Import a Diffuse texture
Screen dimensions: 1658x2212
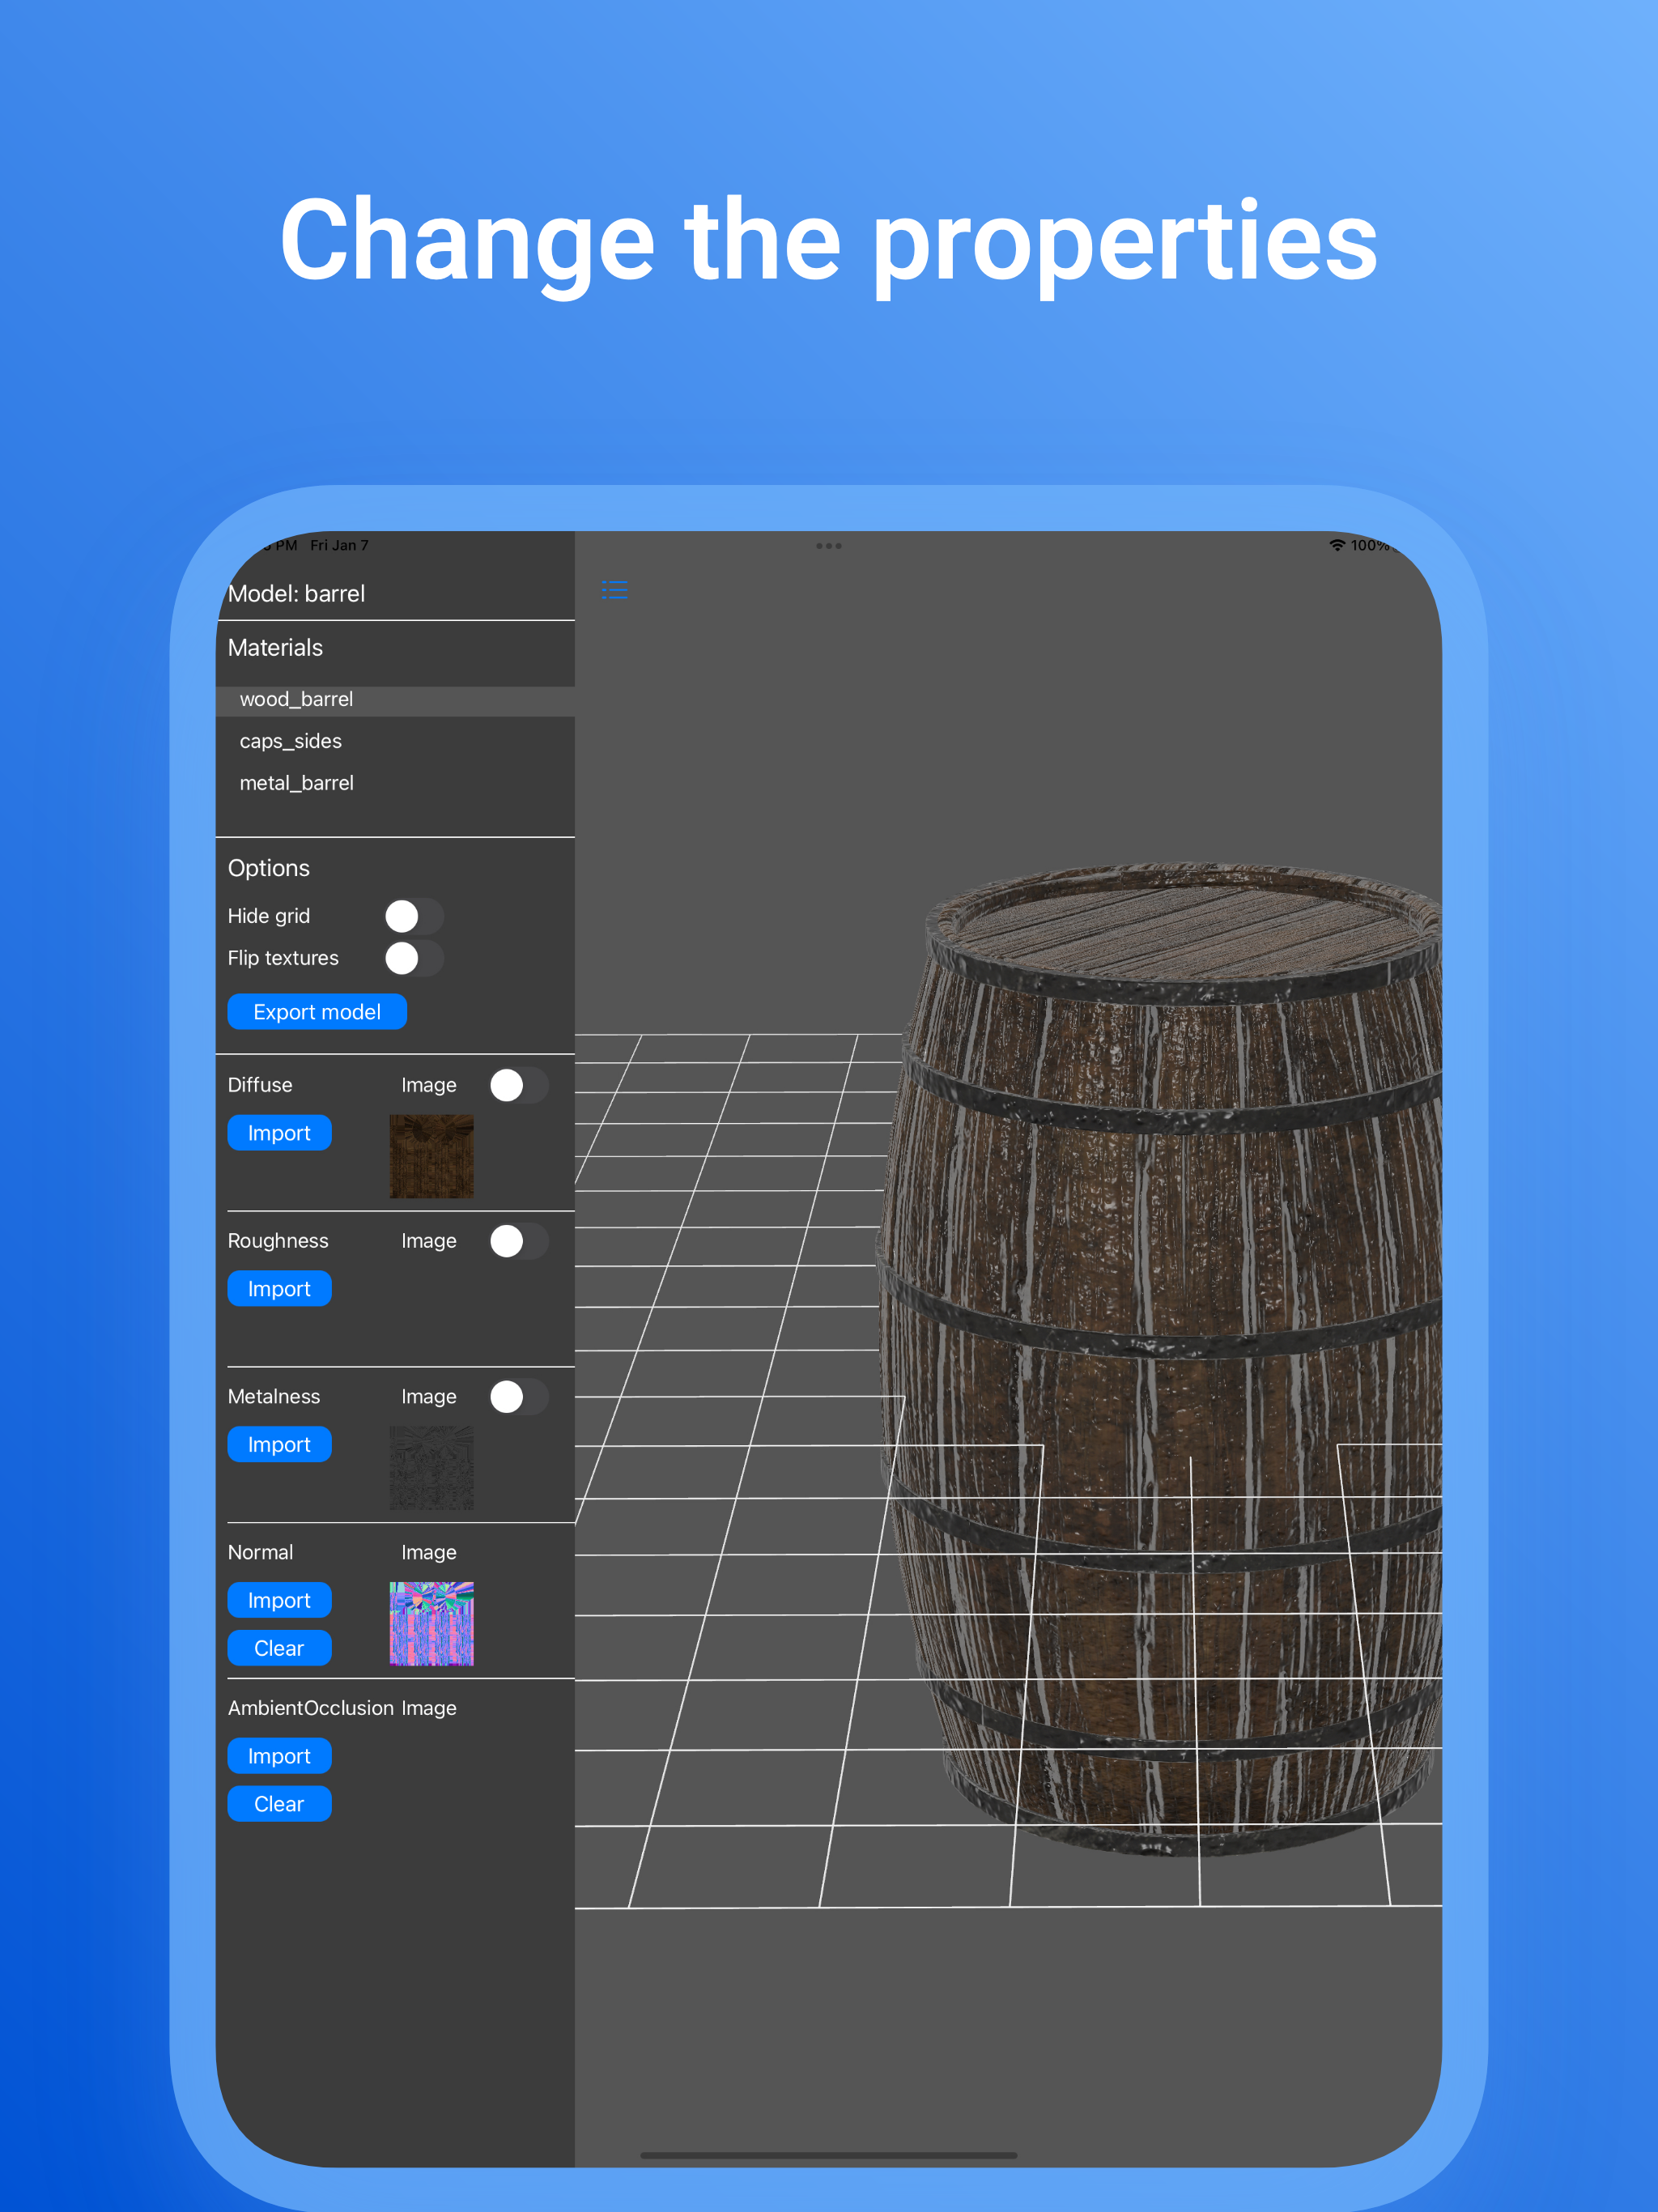[279, 1133]
